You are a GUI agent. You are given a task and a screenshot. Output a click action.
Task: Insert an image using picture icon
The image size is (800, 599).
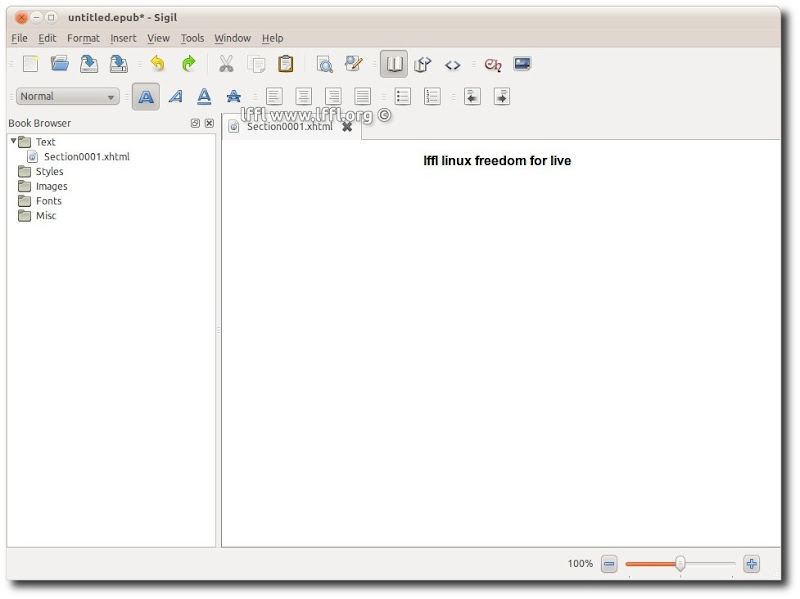(521, 64)
